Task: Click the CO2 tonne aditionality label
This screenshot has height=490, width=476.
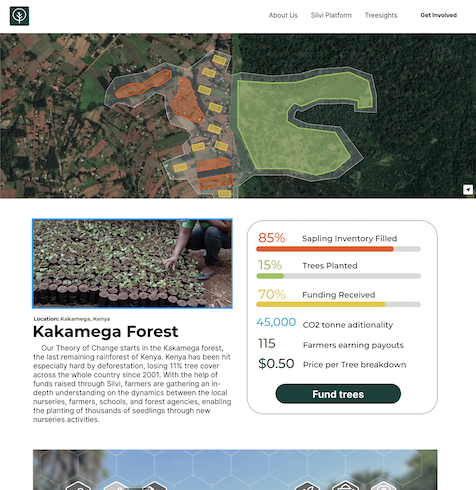Action: pyautogui.click(x=348, y=325)
